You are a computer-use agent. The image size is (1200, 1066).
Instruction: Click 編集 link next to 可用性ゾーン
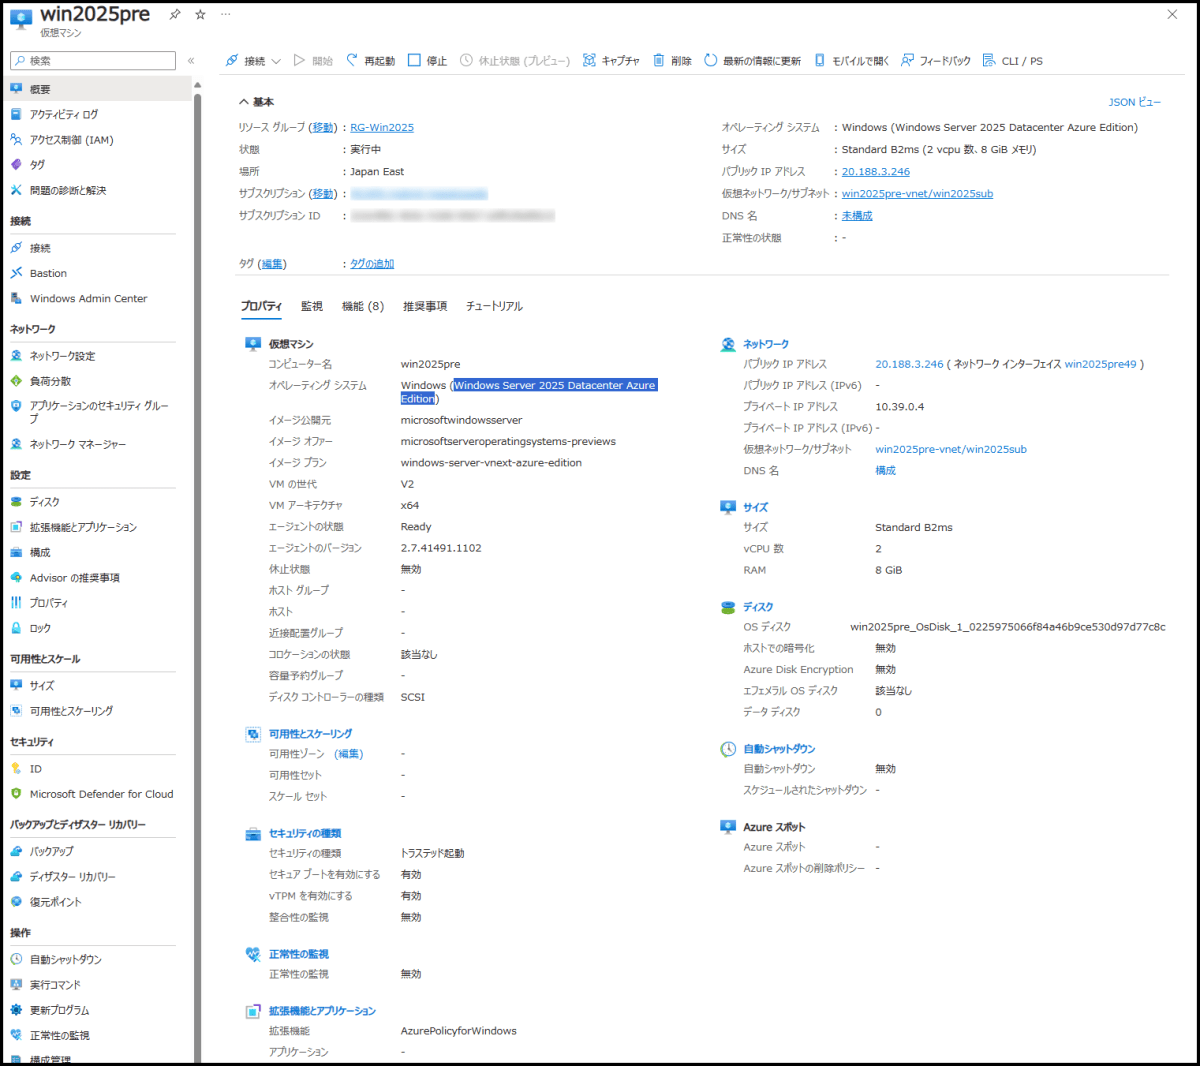point(349,754)
